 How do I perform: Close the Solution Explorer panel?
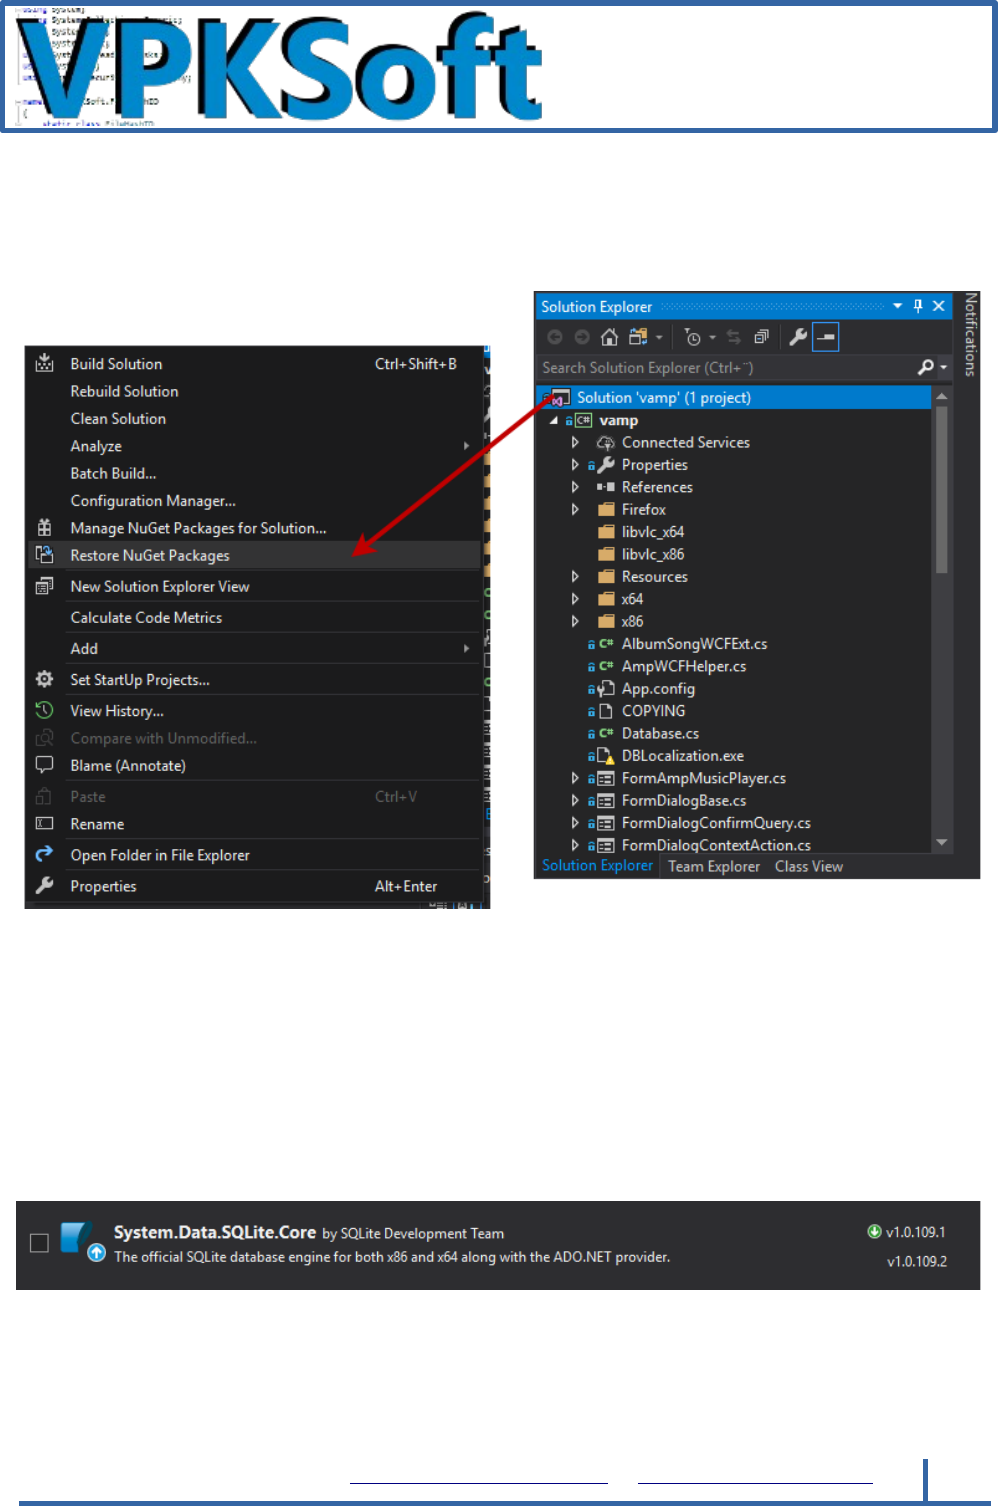coord(939,306)
